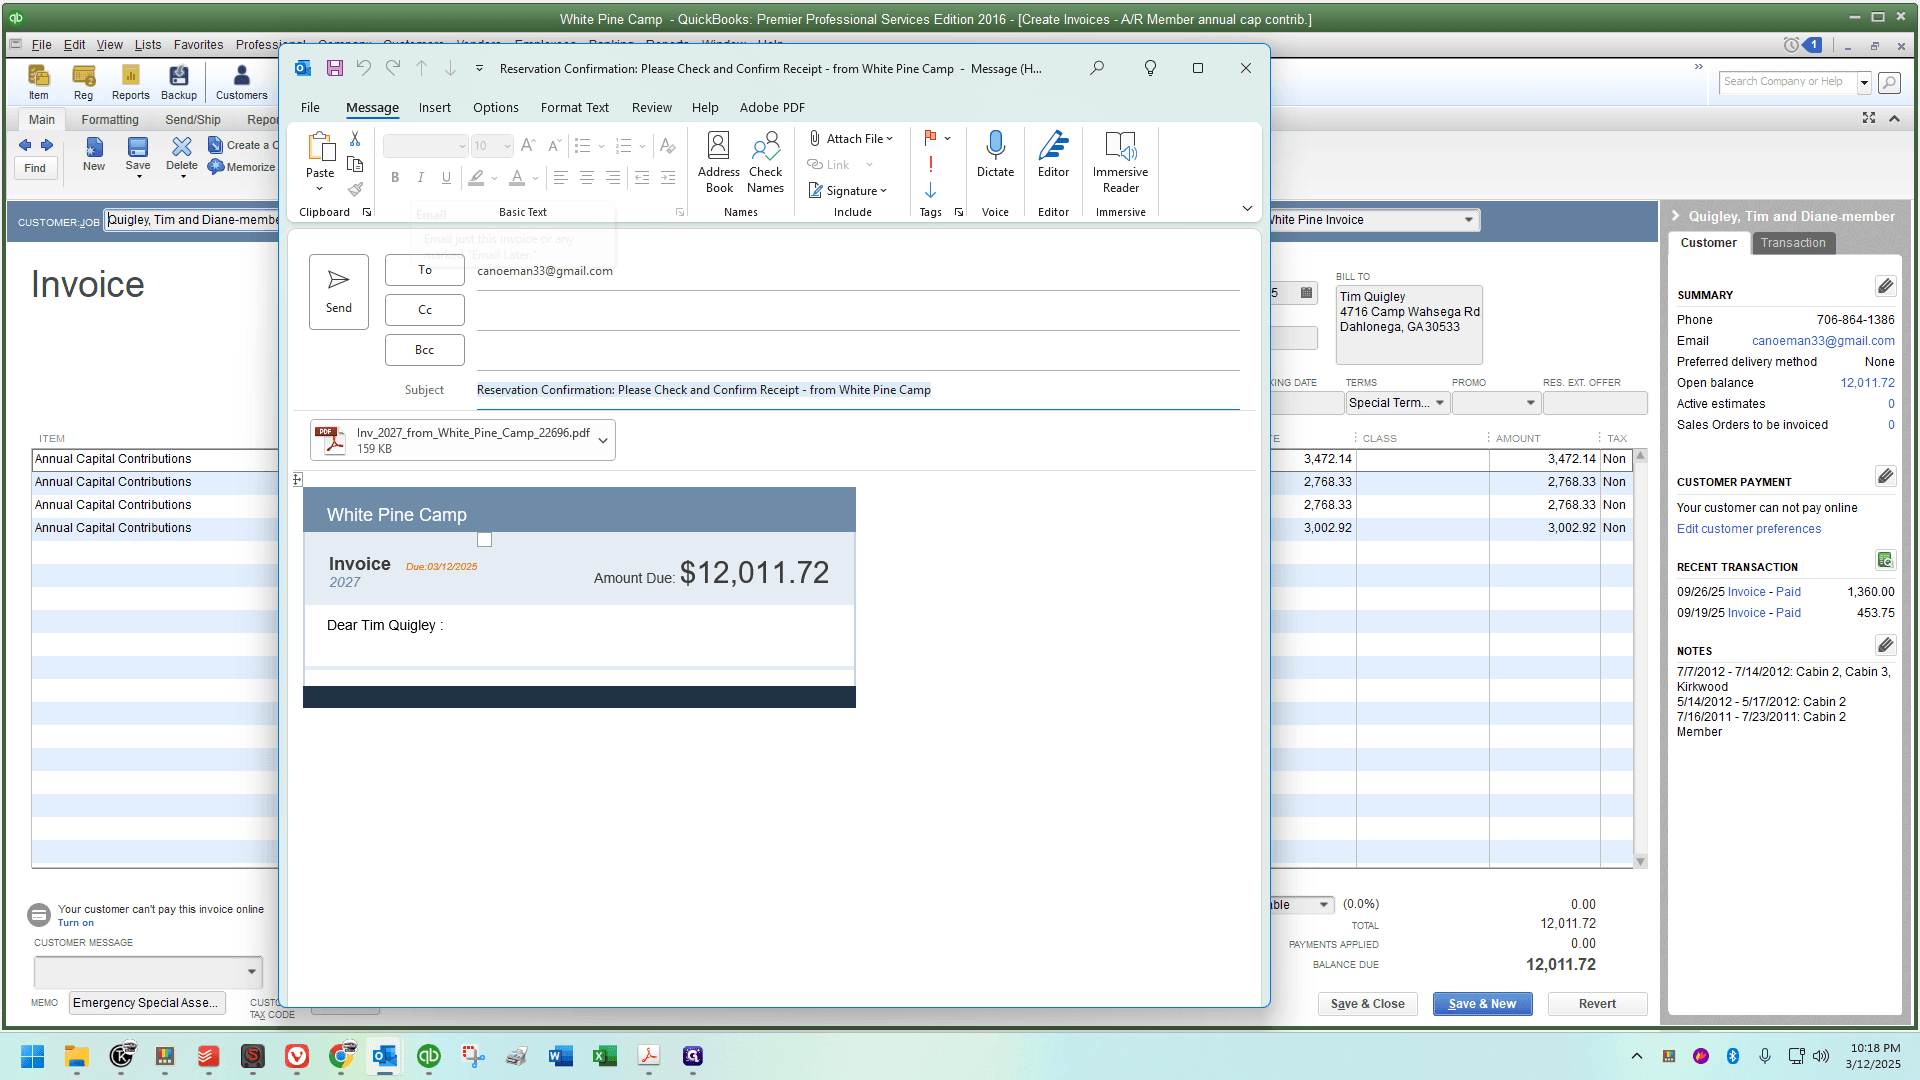Image resolution: width=1920 pixels, height=1080 pixels.
Task: Open the PDF attachment options arrow
Action: point(603,440)
